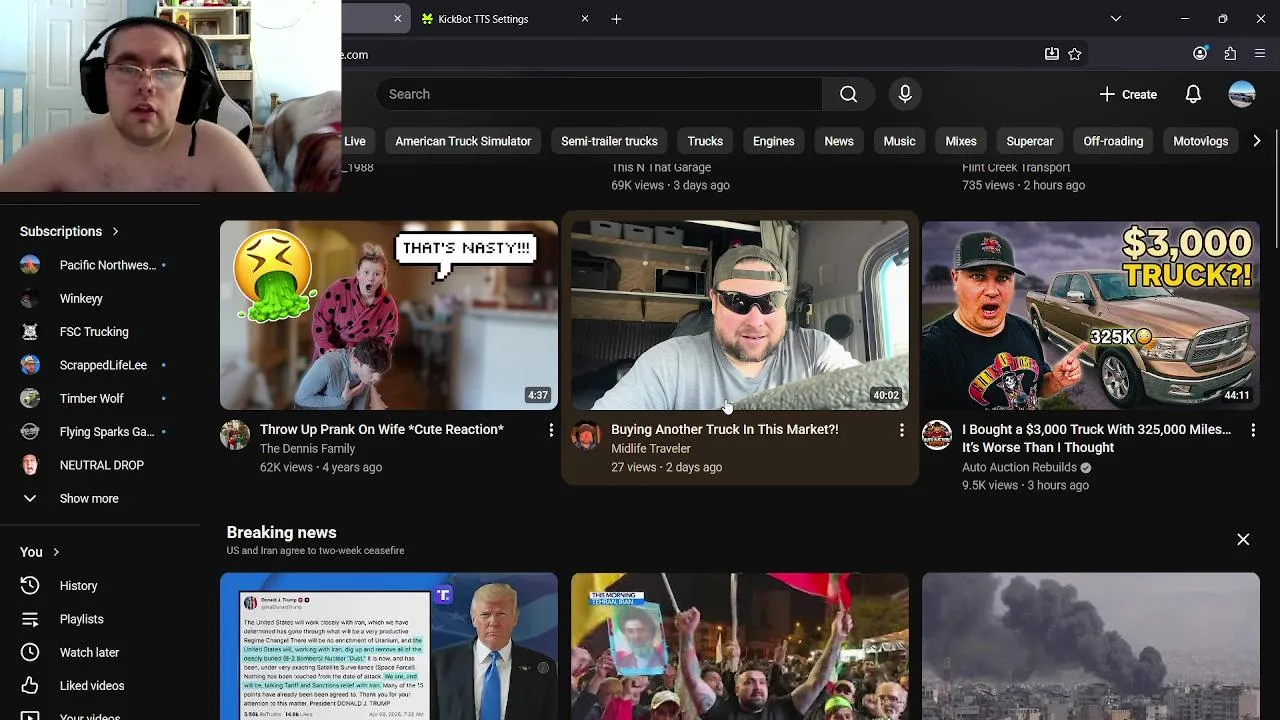Select the Music chip
The image size is (1280, 720).
899,141
